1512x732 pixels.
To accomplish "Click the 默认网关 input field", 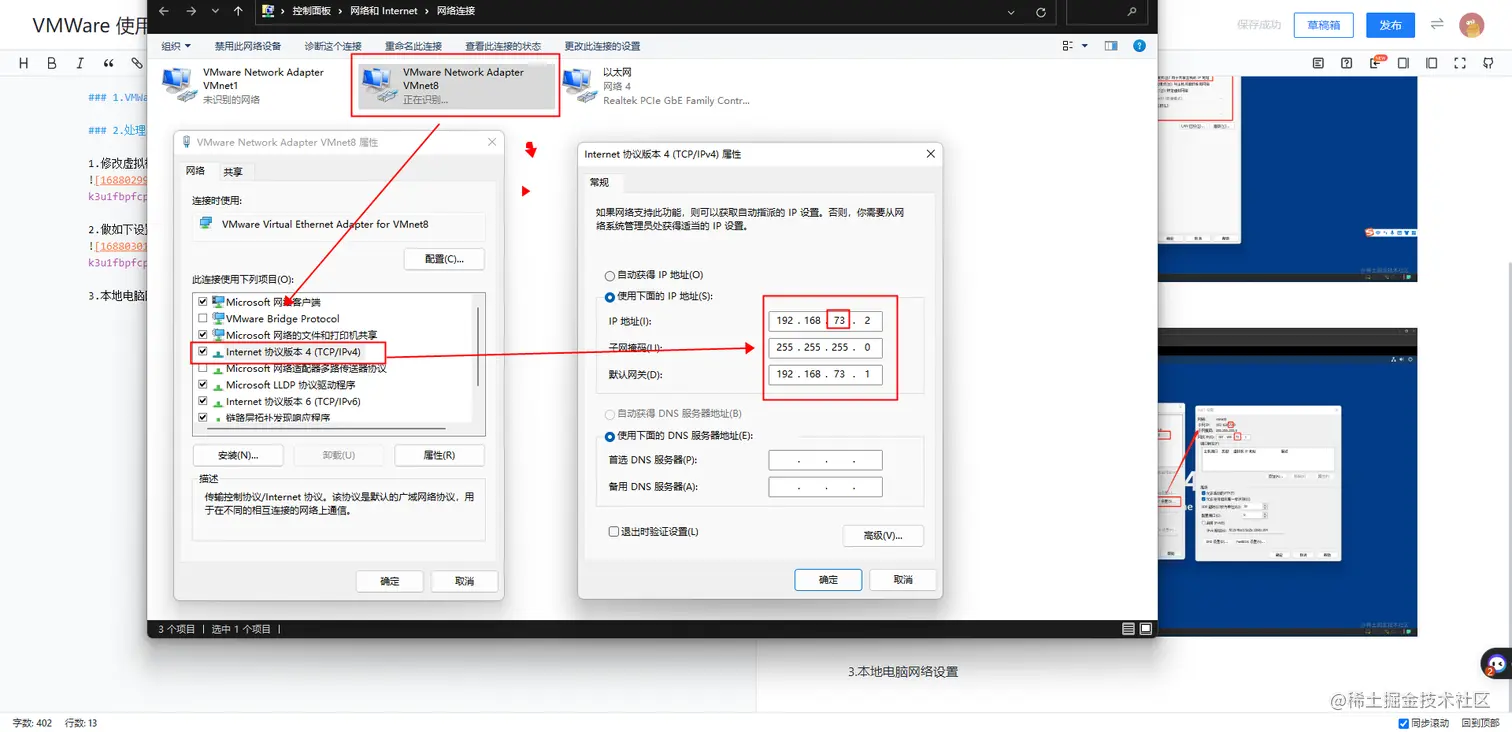I will coord(825,374).
